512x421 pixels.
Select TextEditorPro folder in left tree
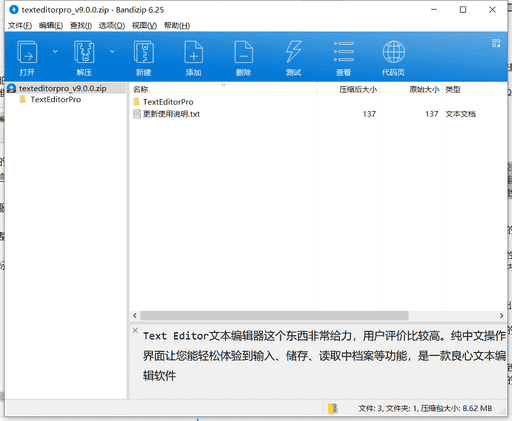[x=56, y=99]
